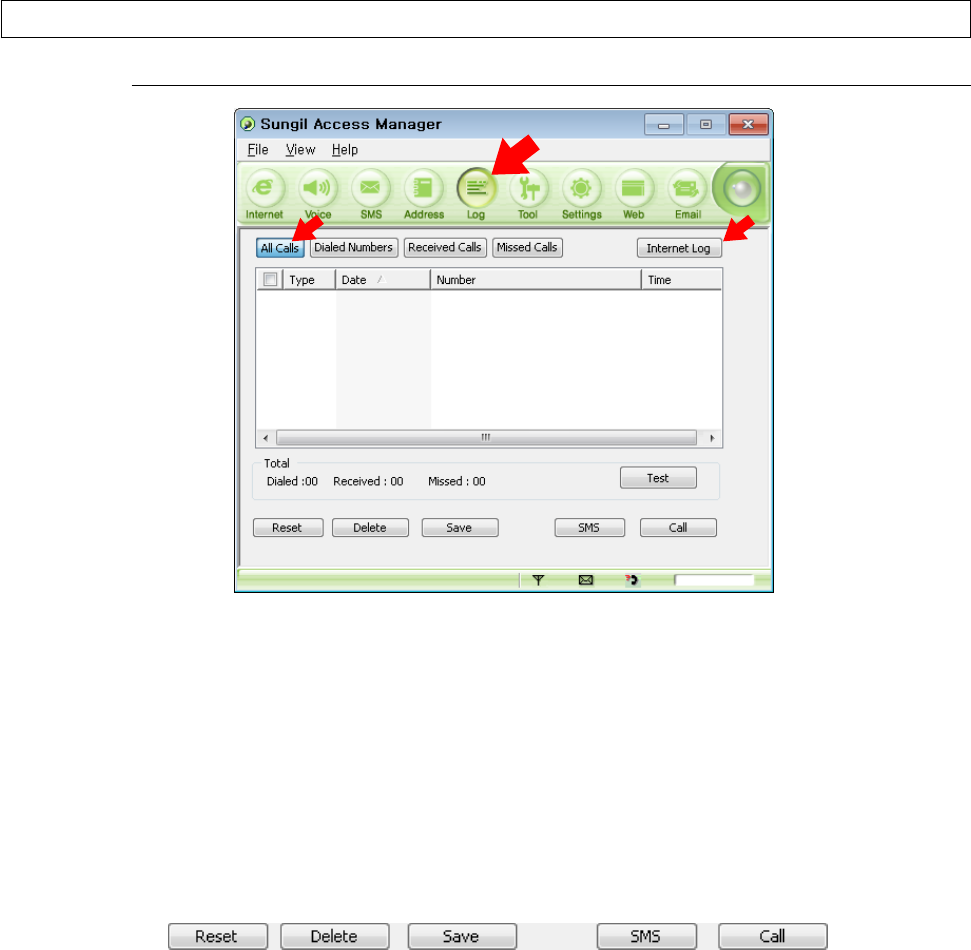Open the Email toolbar icon
The image size is (971, 950).
pyautogui.click(x=687, y=188)
